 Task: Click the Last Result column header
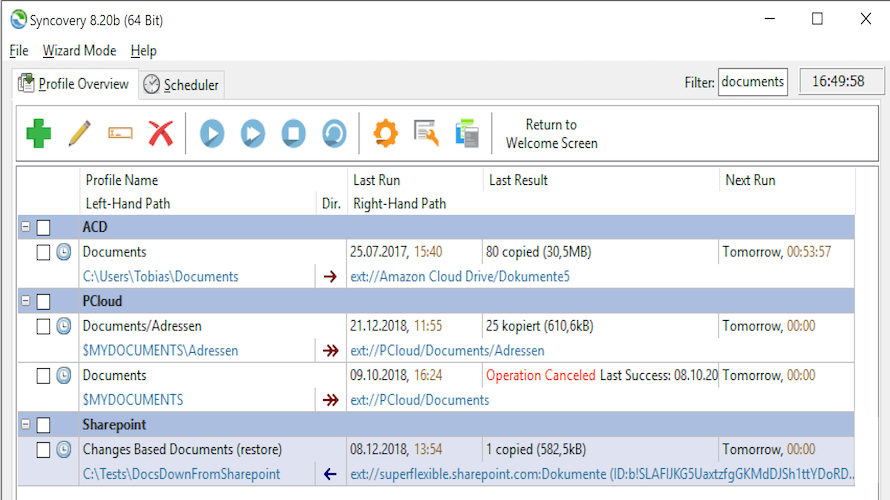coord(518,180)
